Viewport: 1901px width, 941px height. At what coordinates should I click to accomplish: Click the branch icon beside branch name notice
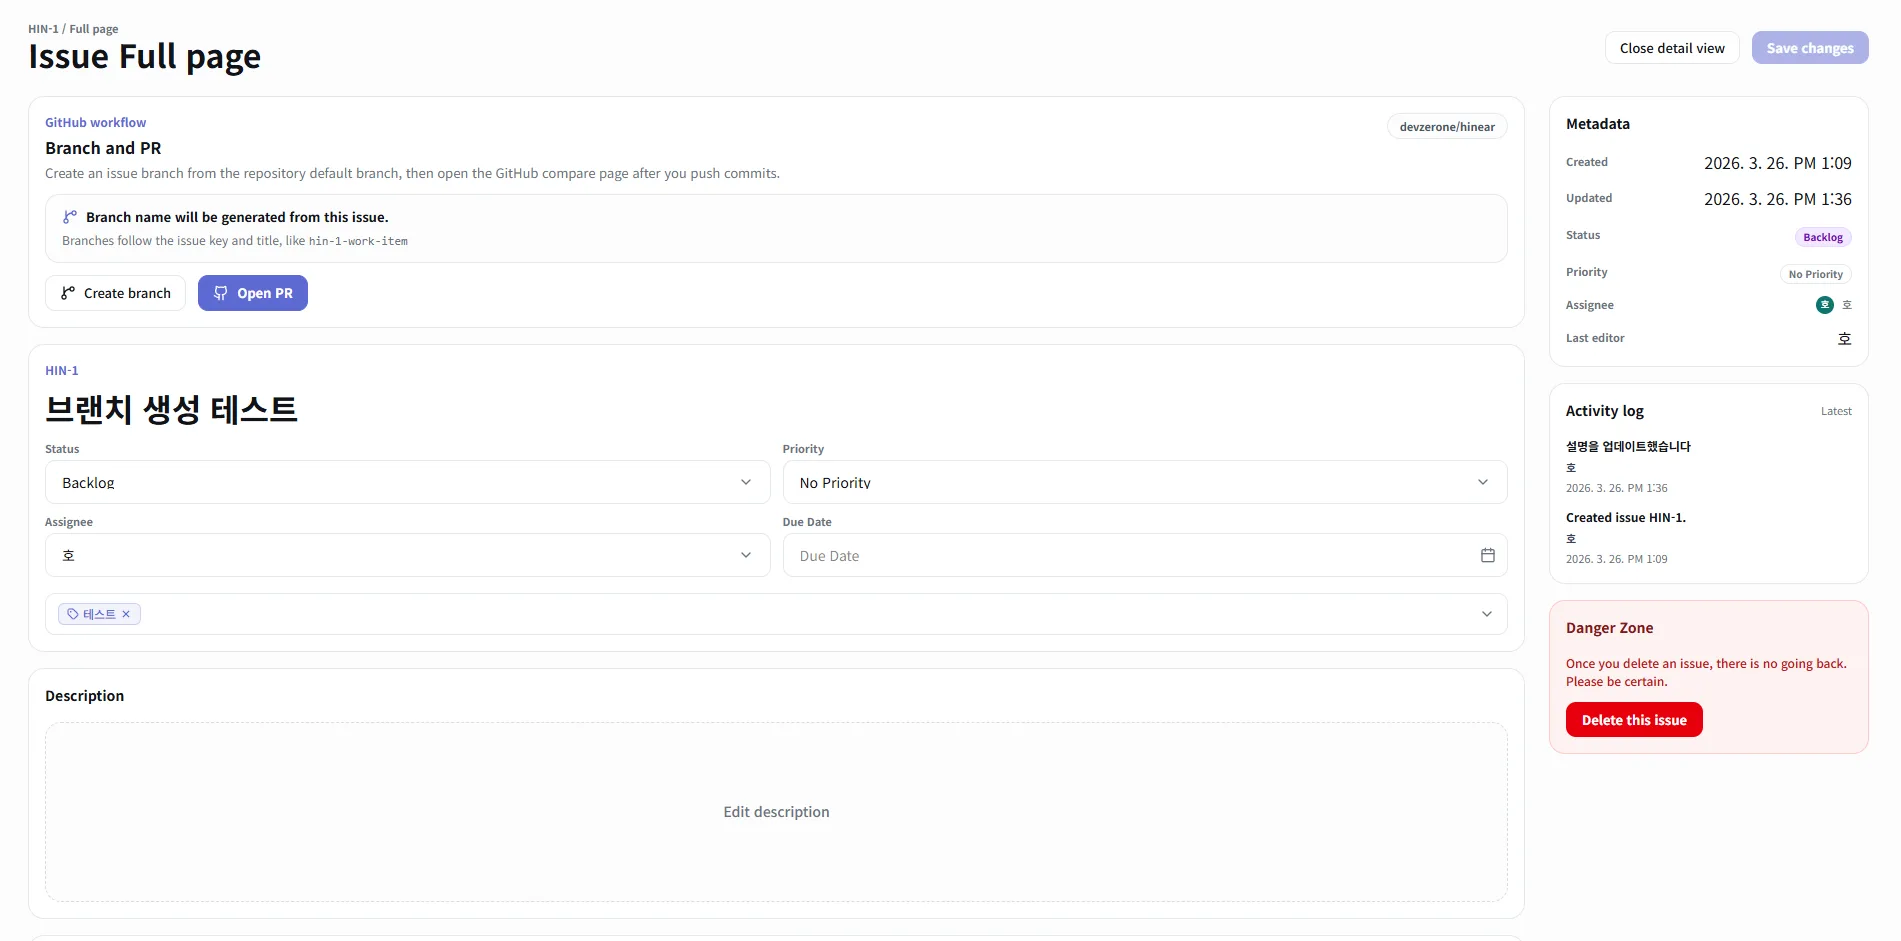70,217
